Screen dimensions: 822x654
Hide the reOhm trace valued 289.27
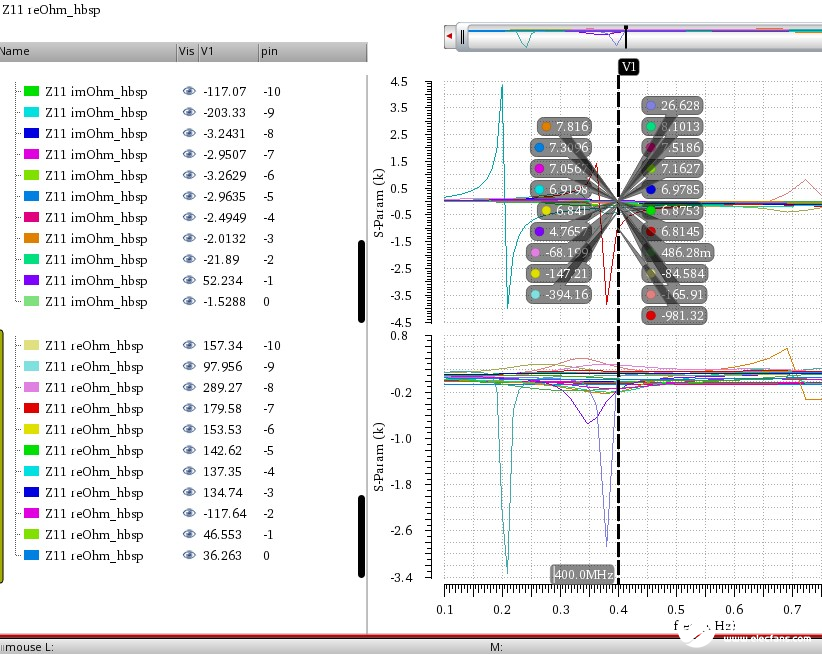(x=189, y=387)
